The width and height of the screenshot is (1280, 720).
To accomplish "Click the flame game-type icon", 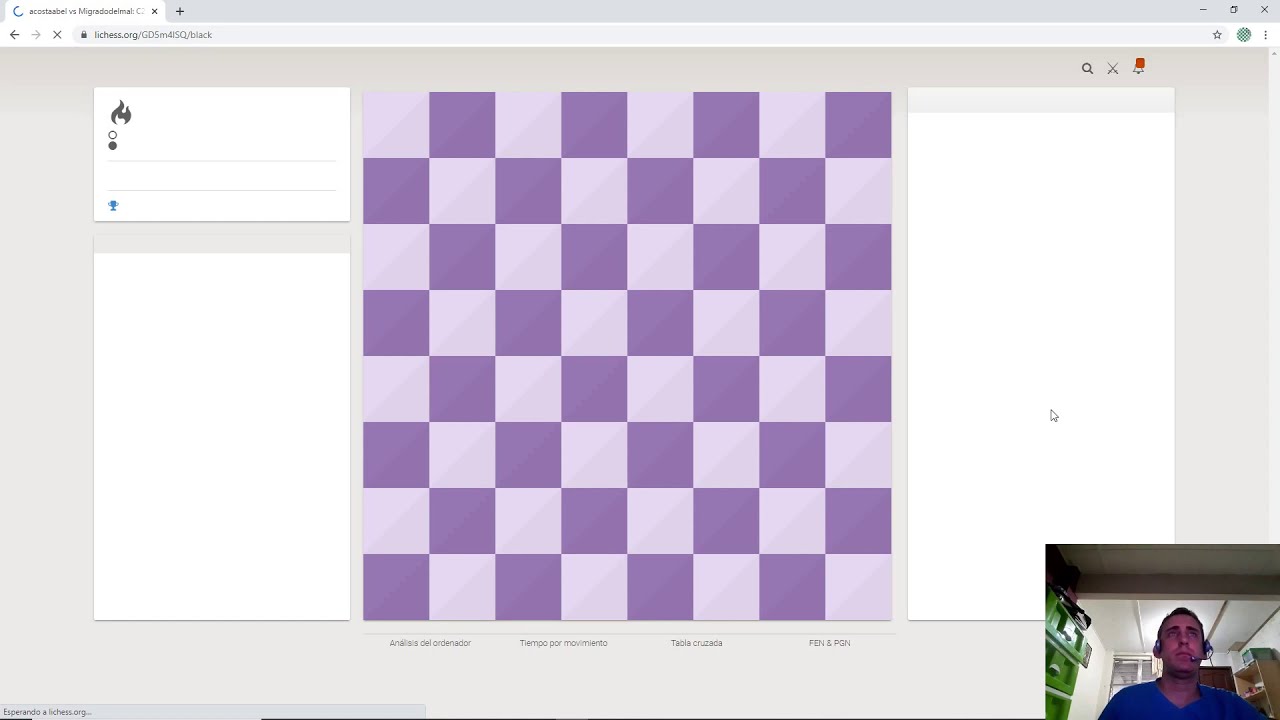I will click(121, 112).
